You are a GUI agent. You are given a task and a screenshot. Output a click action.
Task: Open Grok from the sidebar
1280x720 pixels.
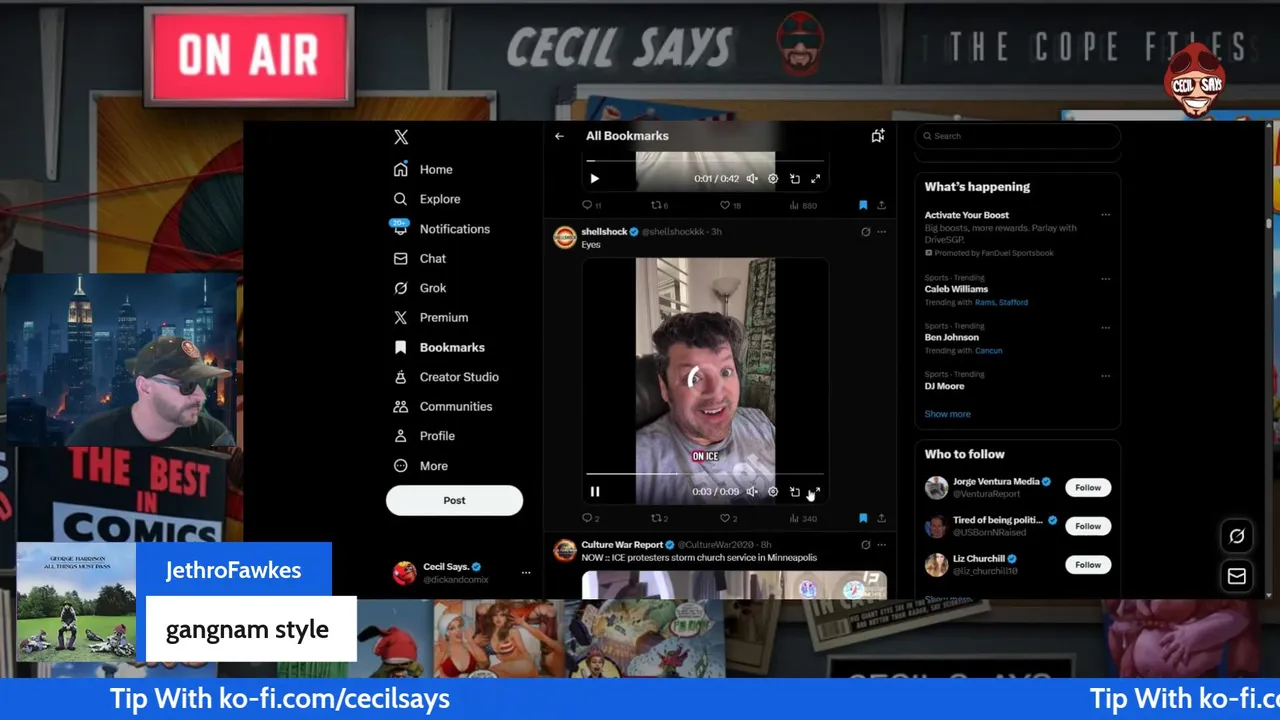pos(420,288)
